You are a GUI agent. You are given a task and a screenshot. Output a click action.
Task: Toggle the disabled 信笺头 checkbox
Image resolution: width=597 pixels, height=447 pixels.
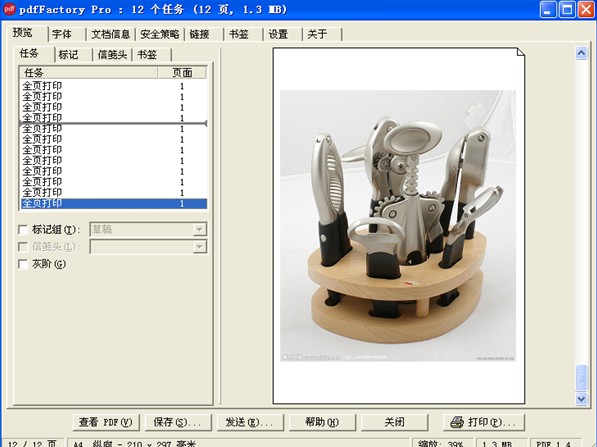[x=23, y=247]
